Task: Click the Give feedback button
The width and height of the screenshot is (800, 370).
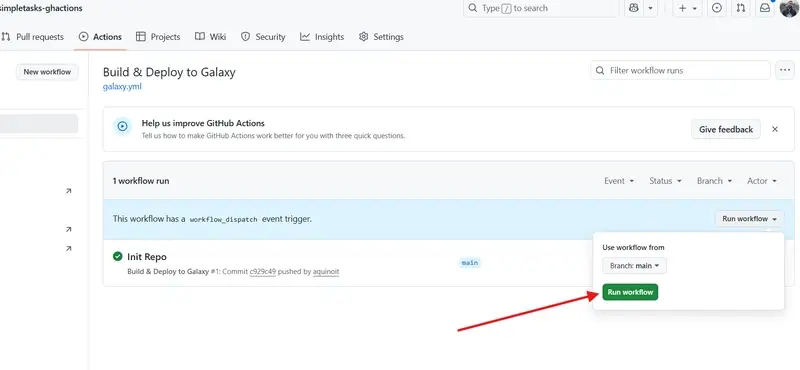Action: tap(726, 129)
